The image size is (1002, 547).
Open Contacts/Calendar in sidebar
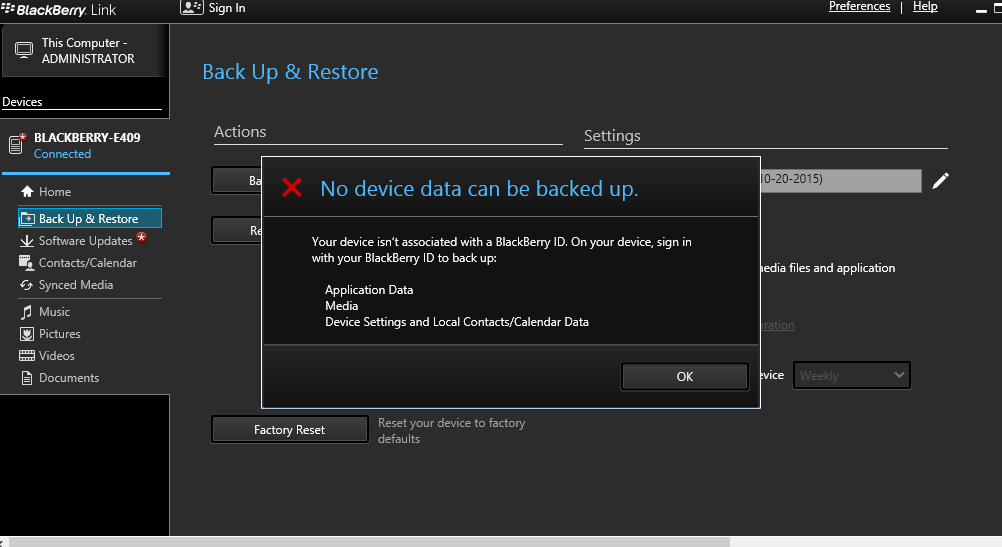click(88, 263)
